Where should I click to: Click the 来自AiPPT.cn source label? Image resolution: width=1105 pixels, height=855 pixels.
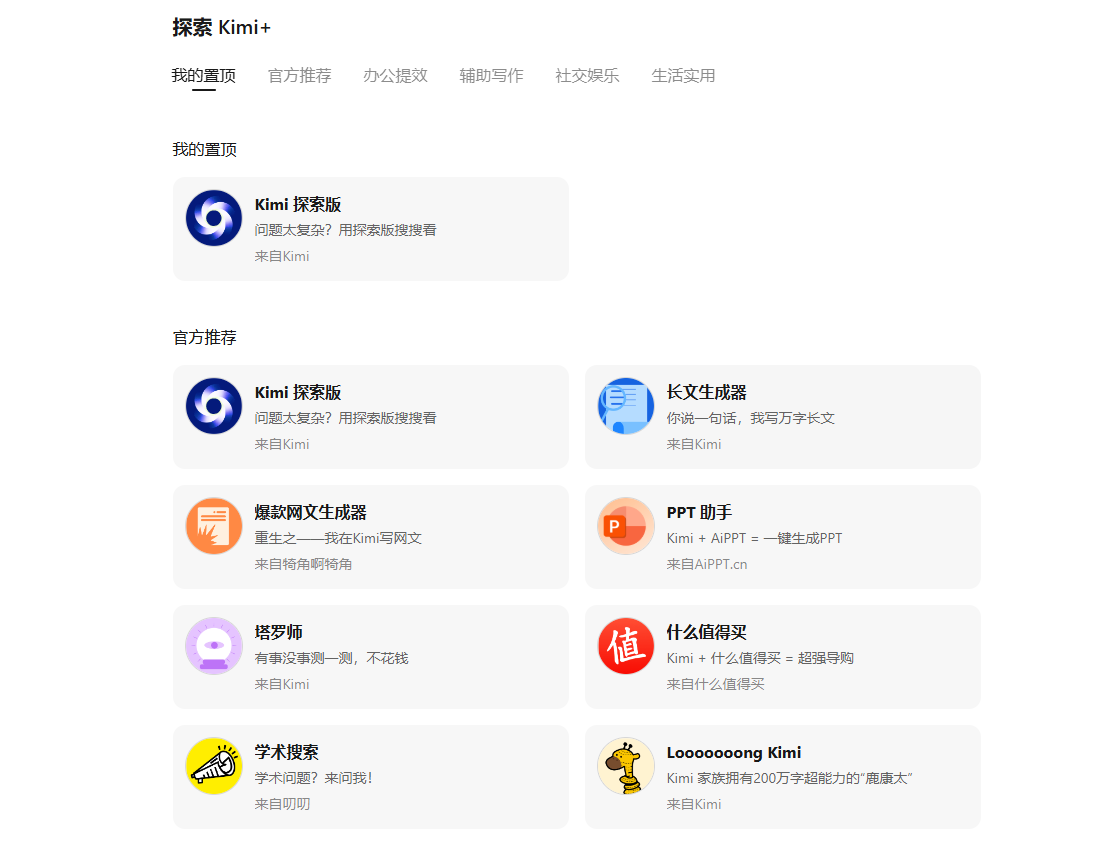[707, 564]
